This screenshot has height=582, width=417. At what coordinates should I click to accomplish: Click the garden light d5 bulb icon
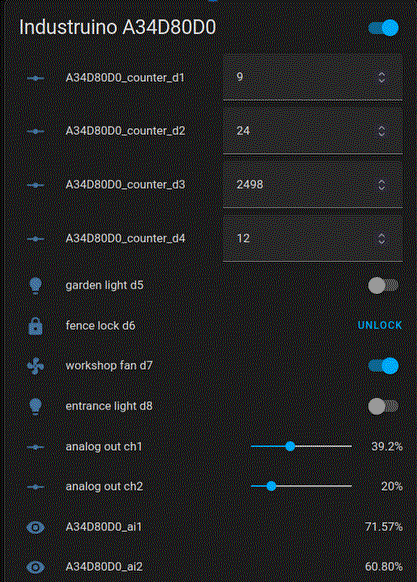click(x=35, y=285)
